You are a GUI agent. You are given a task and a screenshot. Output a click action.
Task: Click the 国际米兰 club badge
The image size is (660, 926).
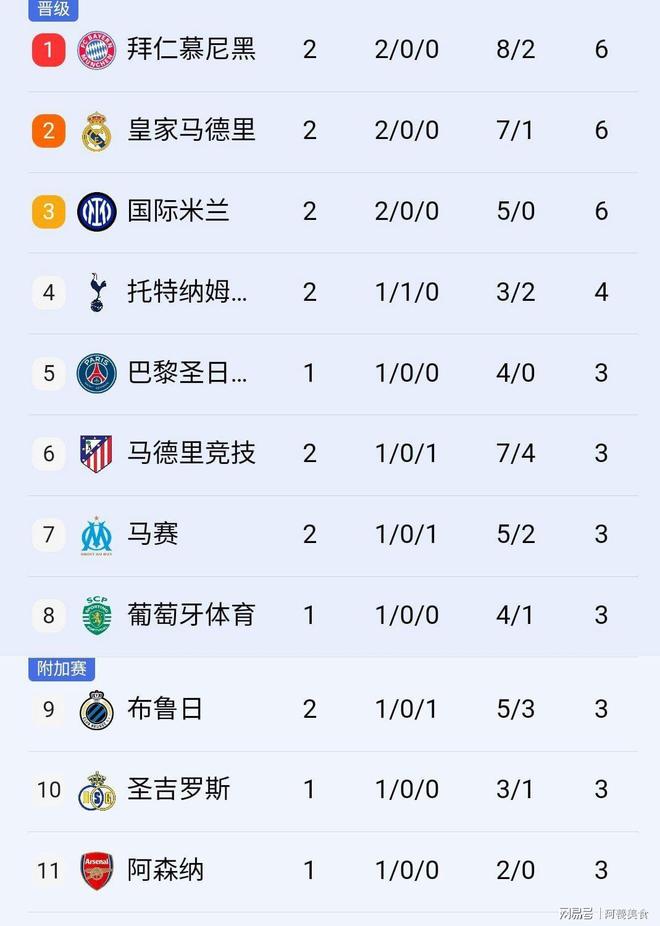pyautogui.click(x=93, y=211)
